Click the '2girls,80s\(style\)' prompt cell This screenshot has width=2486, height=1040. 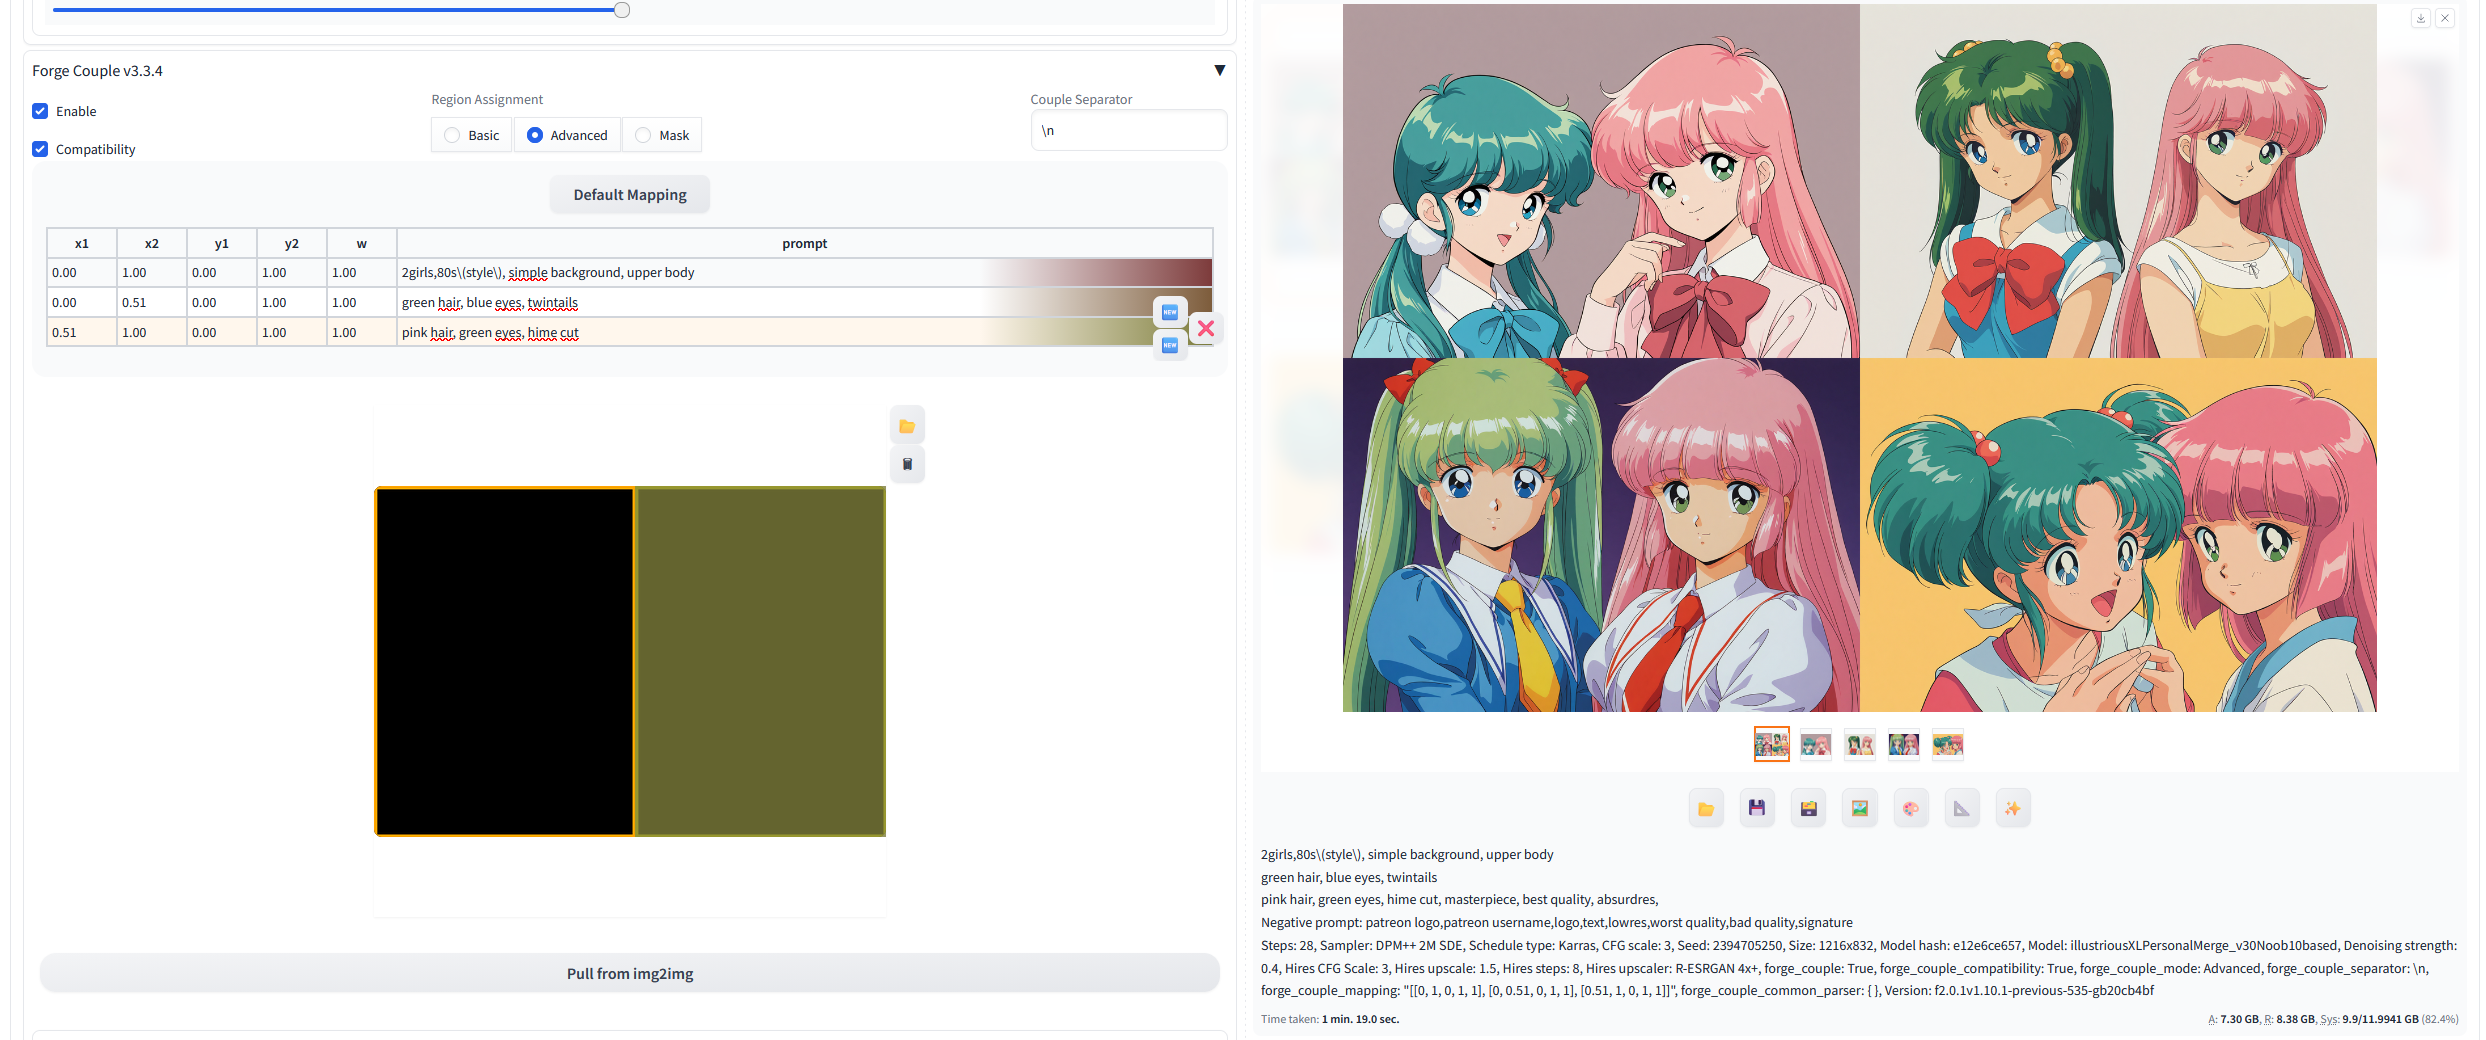tap(805, 273)
